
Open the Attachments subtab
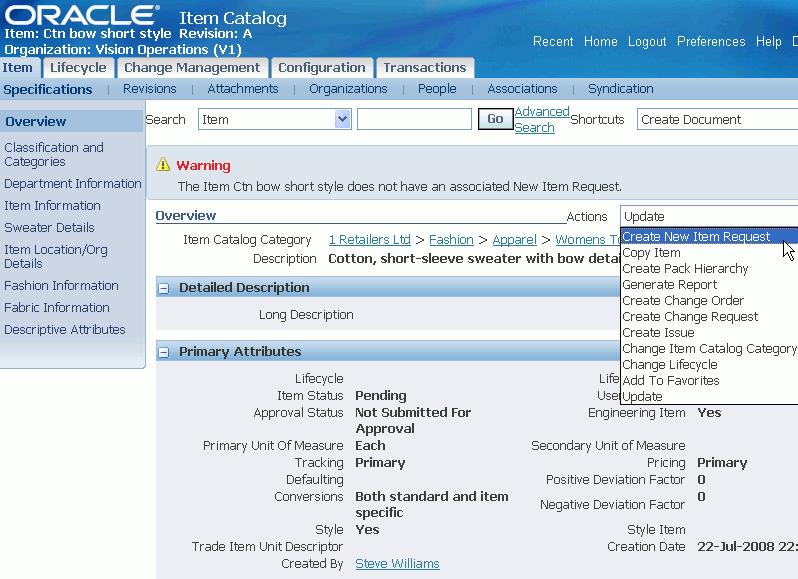[243, 89]
